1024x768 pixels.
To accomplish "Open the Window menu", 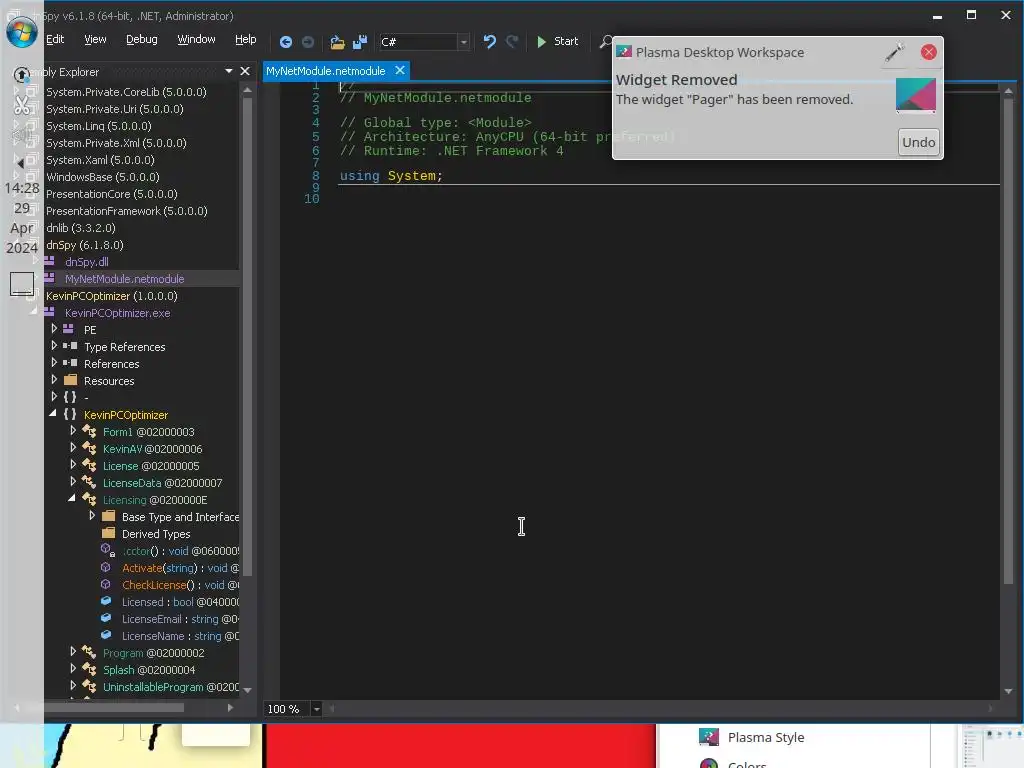I will [197, 39].
